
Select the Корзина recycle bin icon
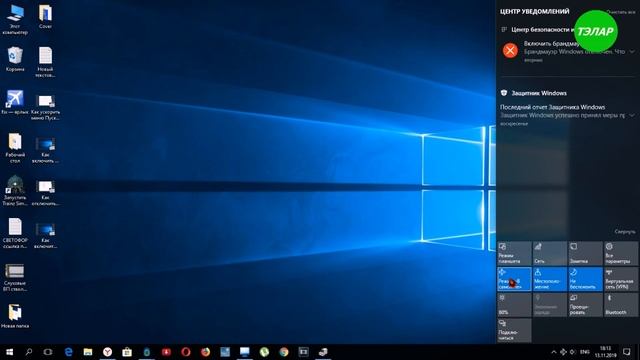tap(15, 59)
